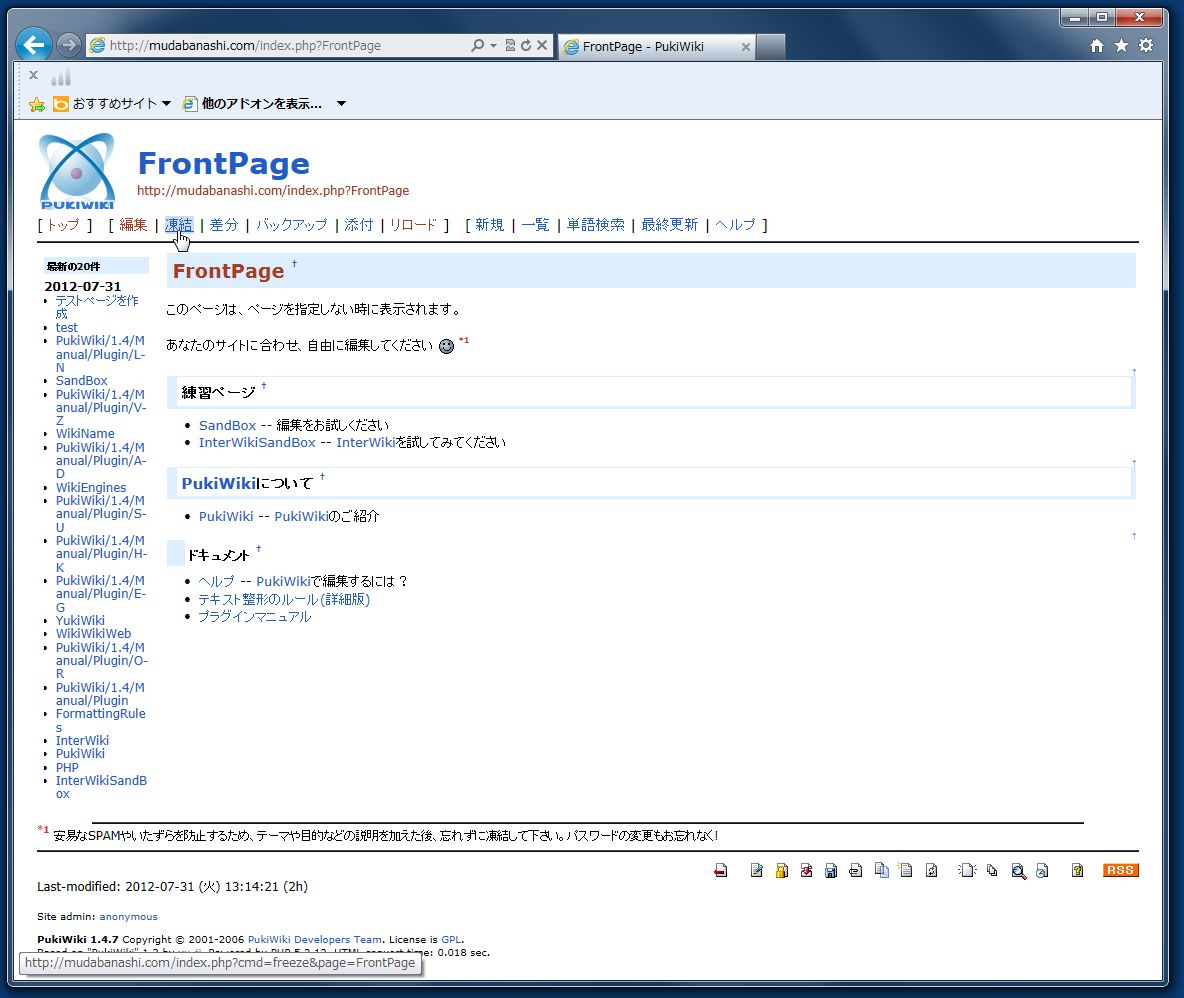The width and height of the screenshot is (1184, 998).
Task: Click the padlock Freeze icon in footer toolbar
Action: coord(782,871)
